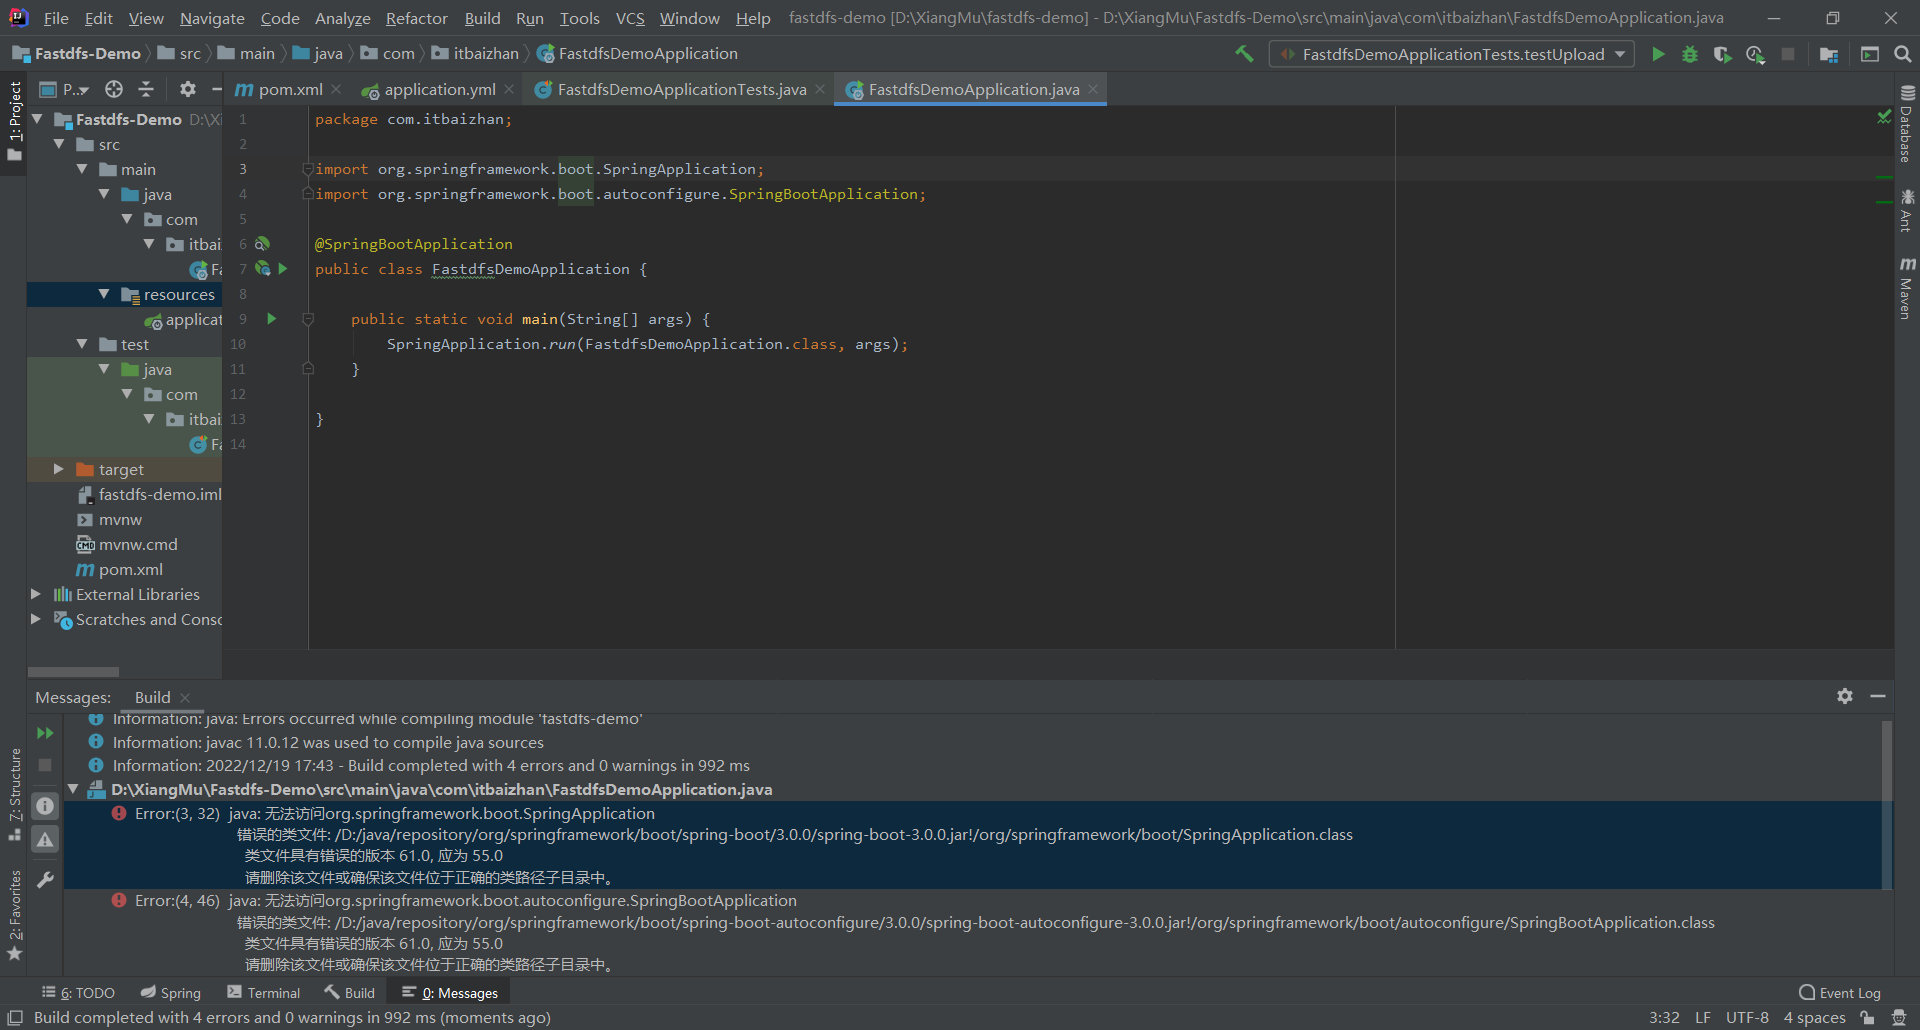
Task: Open the Analyze menu
Action: click(342, 18)
